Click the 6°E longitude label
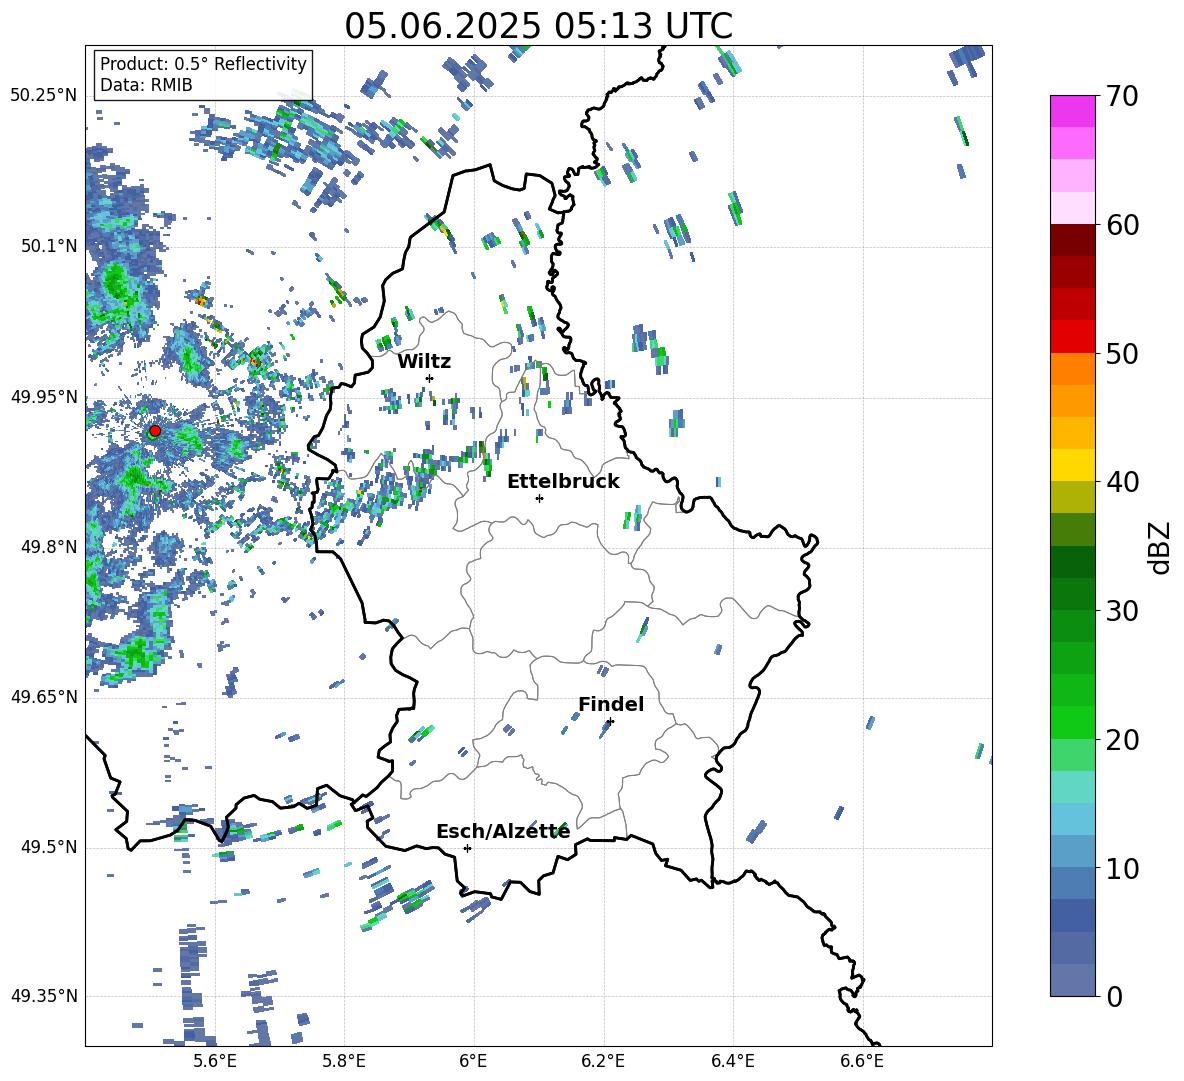Screen dimensions: 1184x1081 pos(473,1061)
